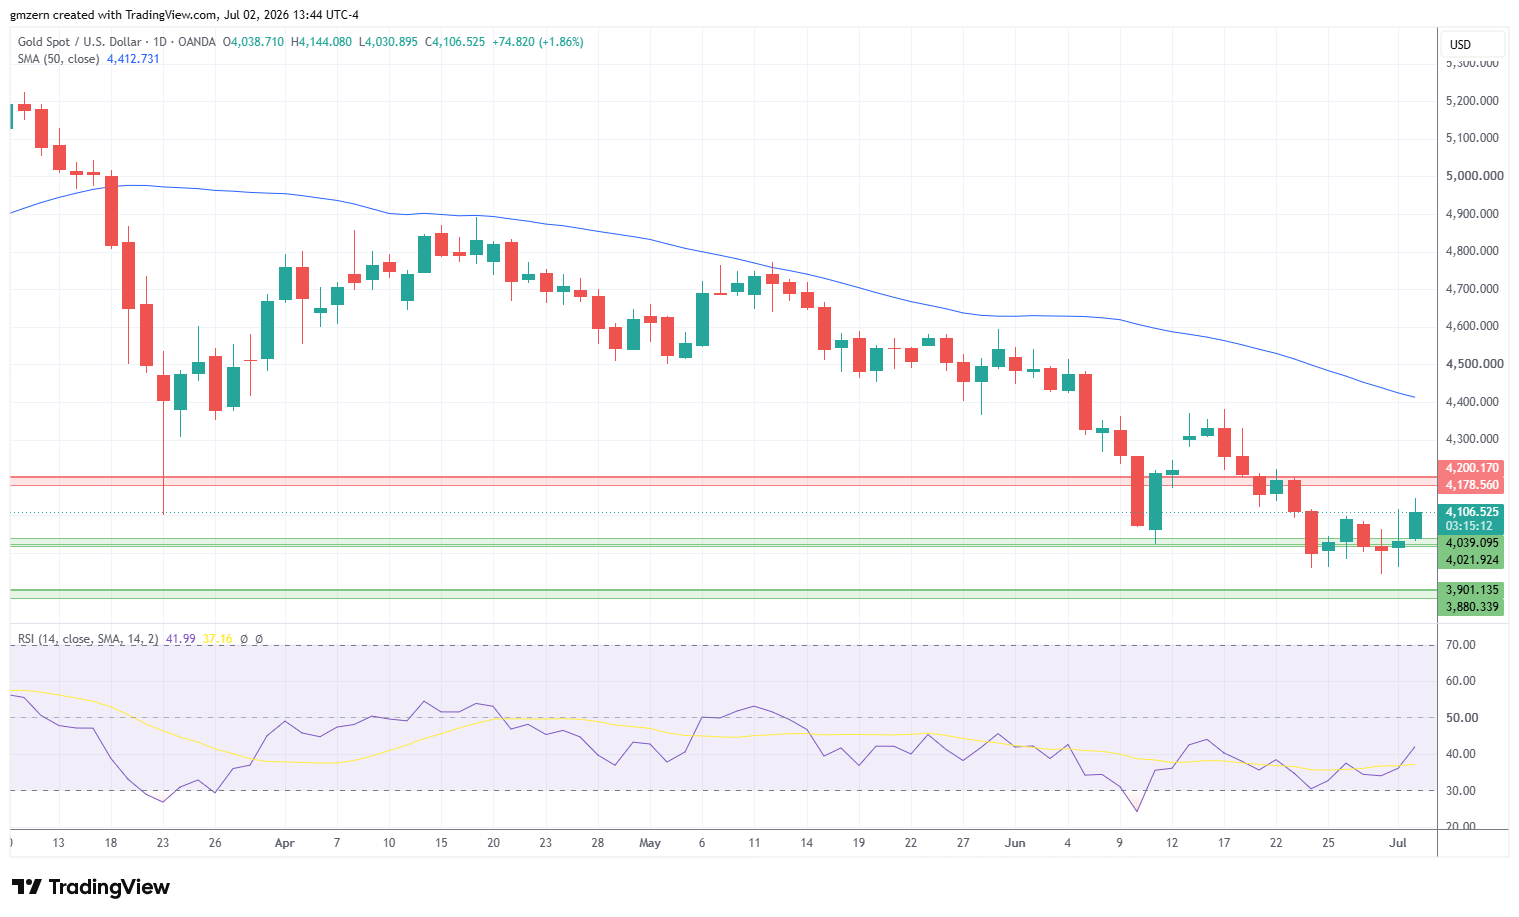Click the OANDA source label
This screenshot has width=1519, height=917.
[196, 42]
